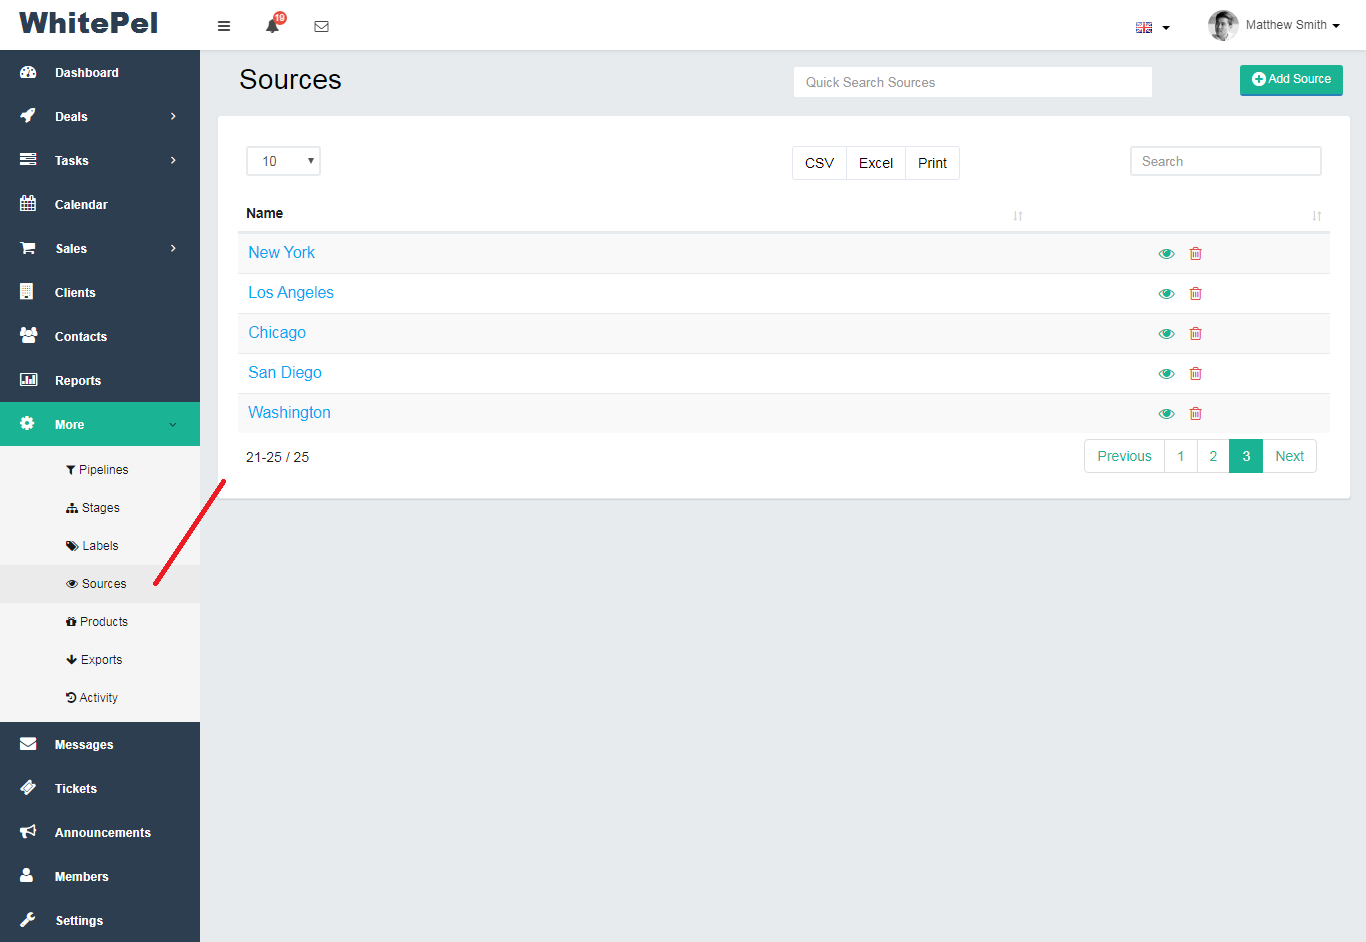Click the table Search input field

click(x=1226, y=161)
